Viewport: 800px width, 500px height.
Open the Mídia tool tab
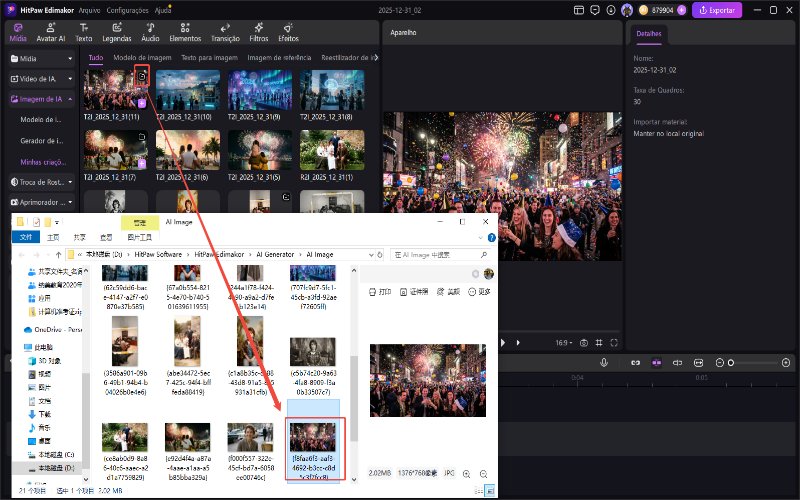[18, 32]
